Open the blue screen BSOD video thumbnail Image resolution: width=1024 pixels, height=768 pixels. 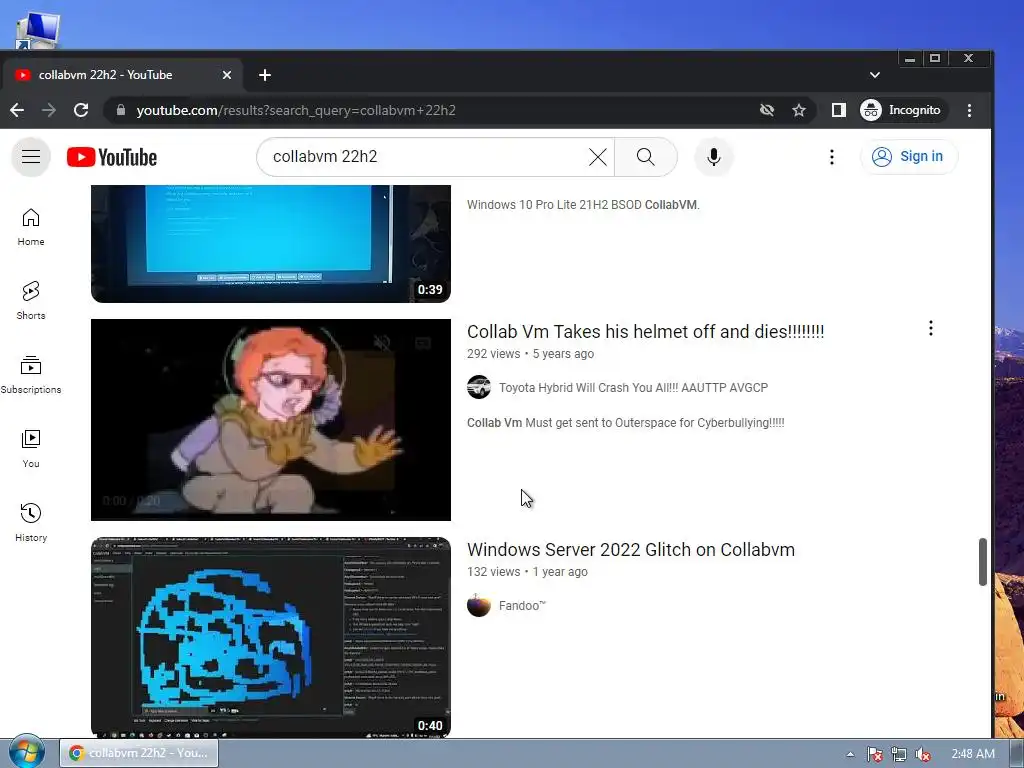click(x=270, y=244)
